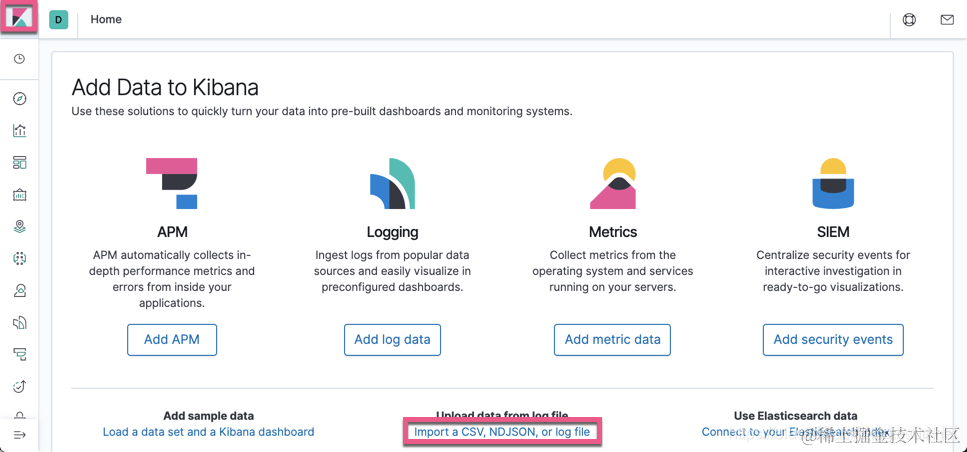Open the Help lifebuoy menu

(x=909, y=20)
